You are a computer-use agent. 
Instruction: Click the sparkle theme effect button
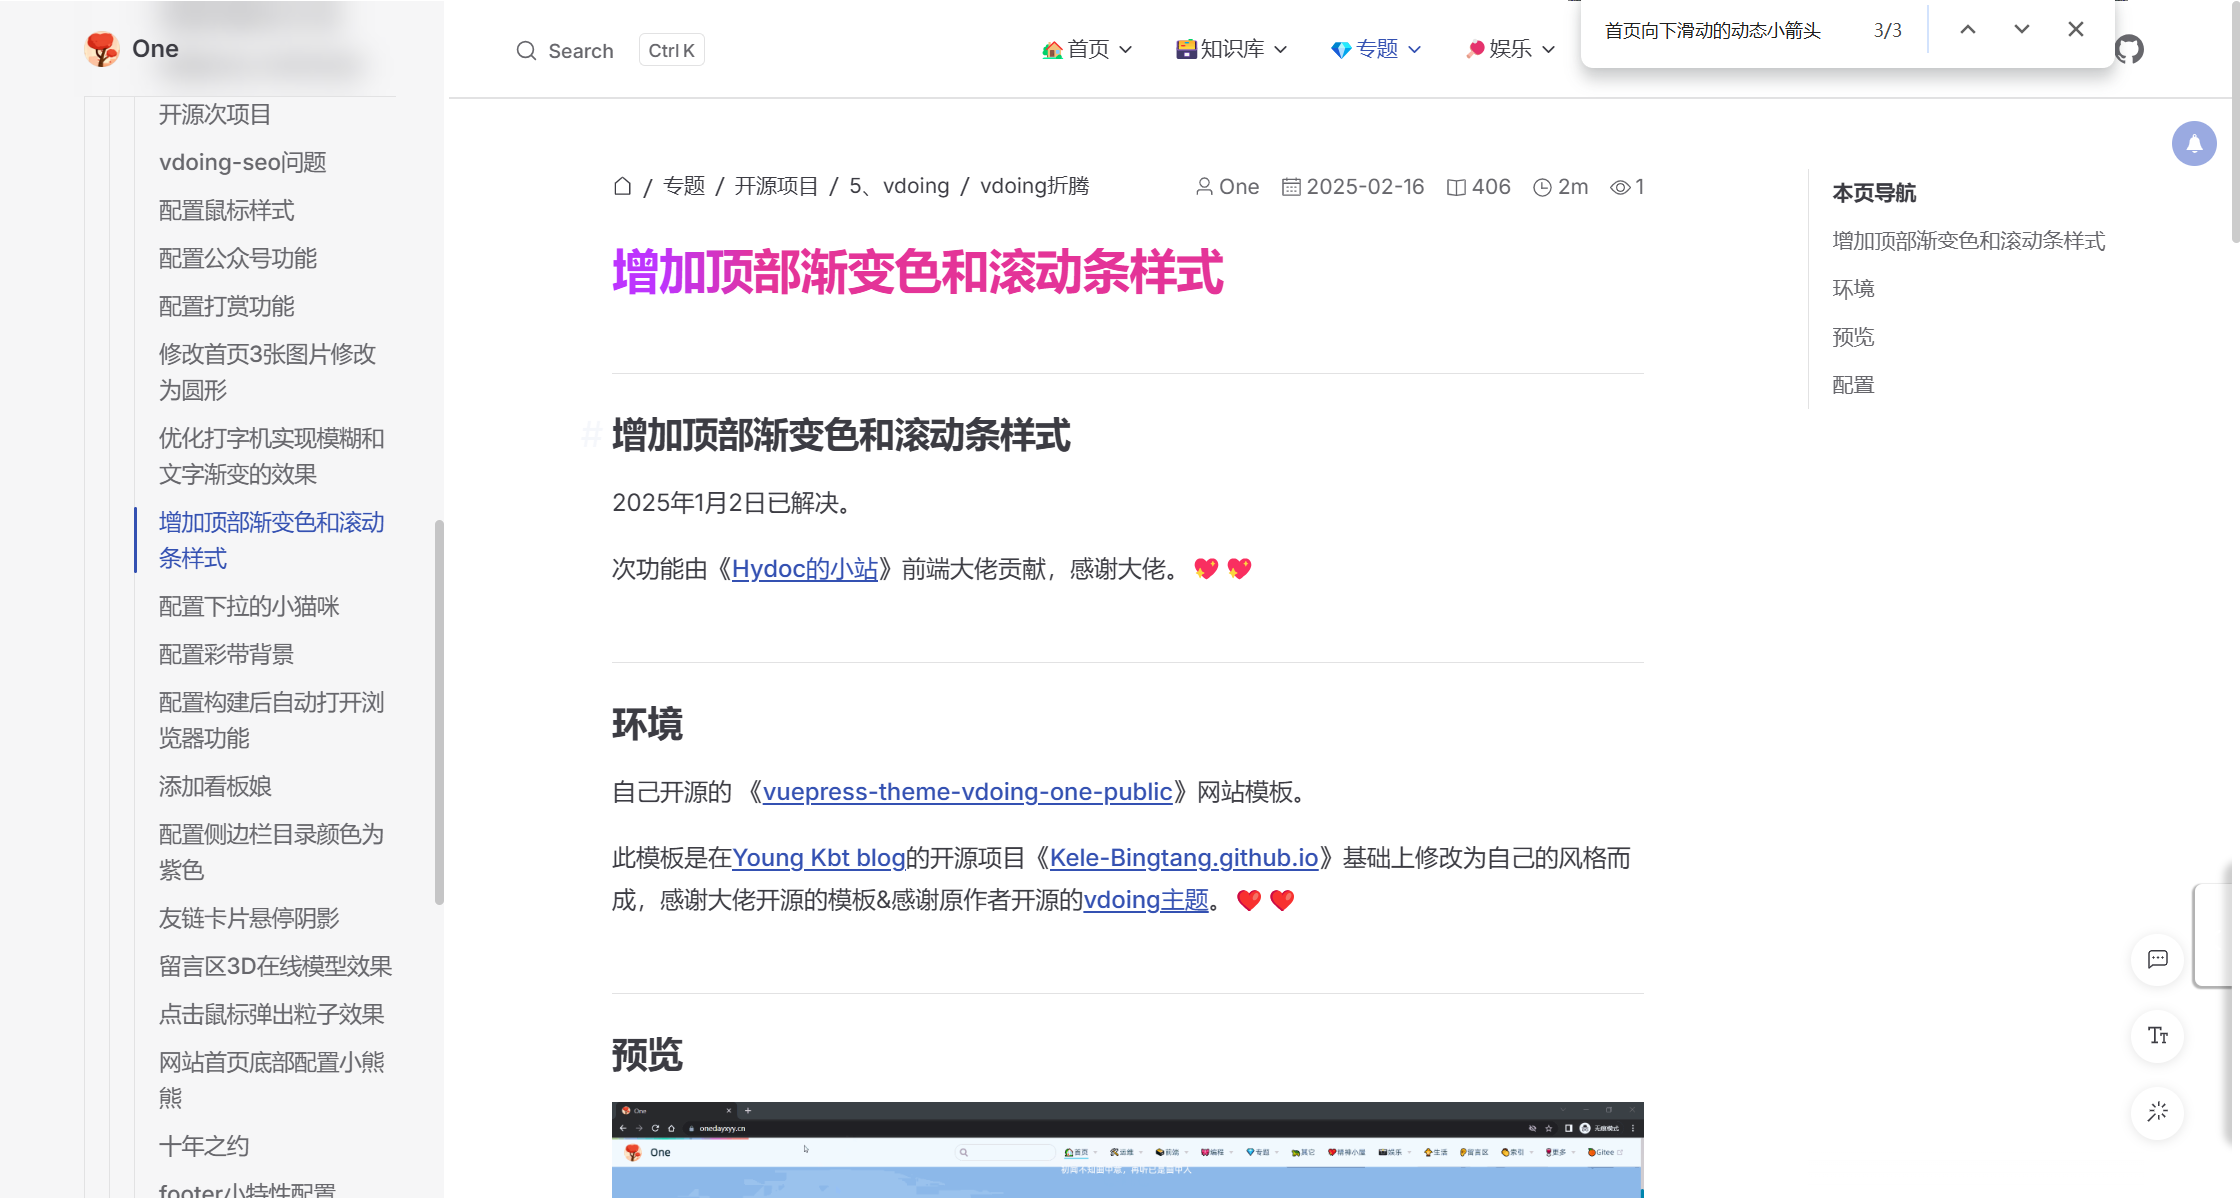tap(2158, 1112)
